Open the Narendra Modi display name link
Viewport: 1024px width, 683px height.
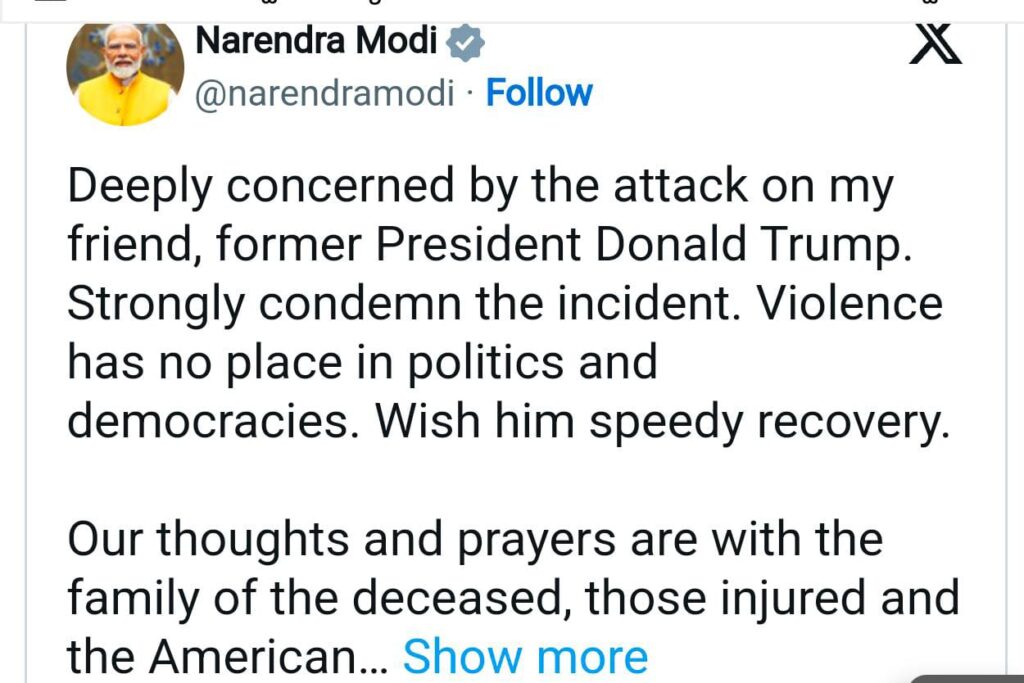click(x=316, y=42)
